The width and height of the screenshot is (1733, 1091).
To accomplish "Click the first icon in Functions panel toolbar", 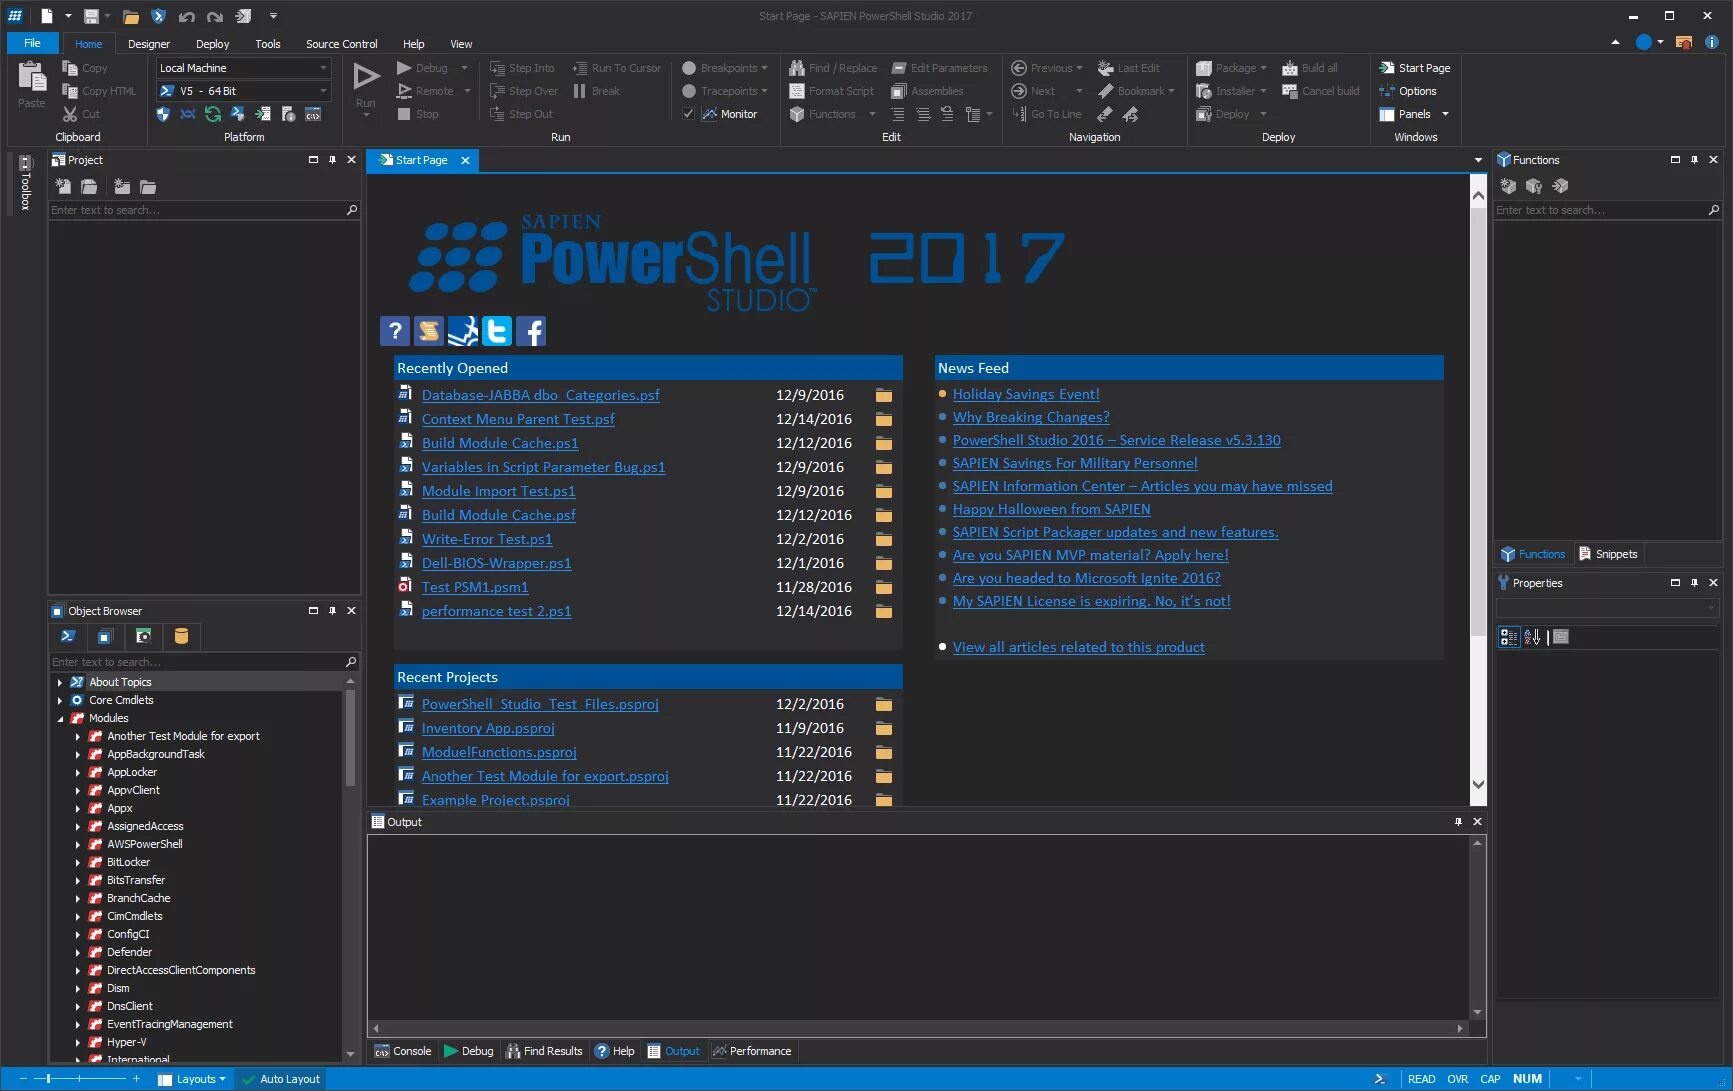I will 1508,186.
